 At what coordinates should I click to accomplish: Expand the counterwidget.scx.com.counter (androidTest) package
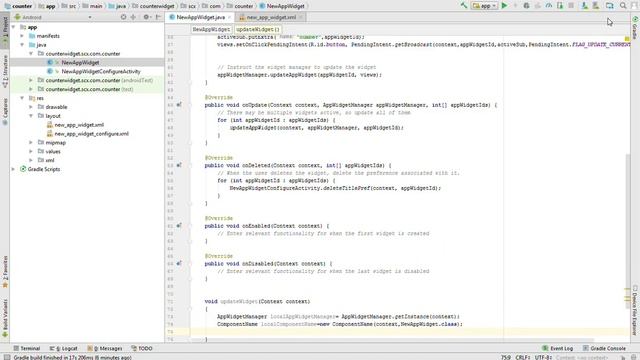31,80
